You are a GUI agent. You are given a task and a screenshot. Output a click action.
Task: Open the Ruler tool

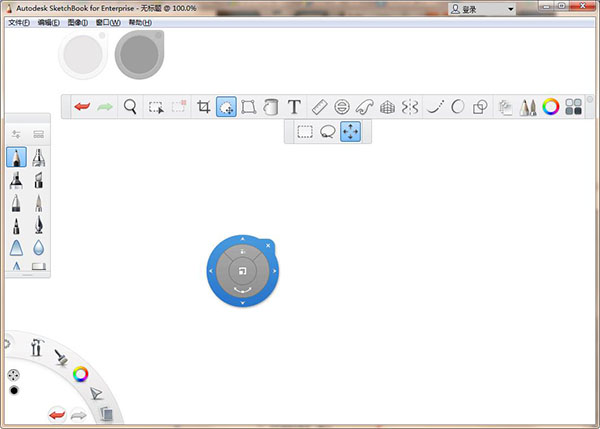320,106
